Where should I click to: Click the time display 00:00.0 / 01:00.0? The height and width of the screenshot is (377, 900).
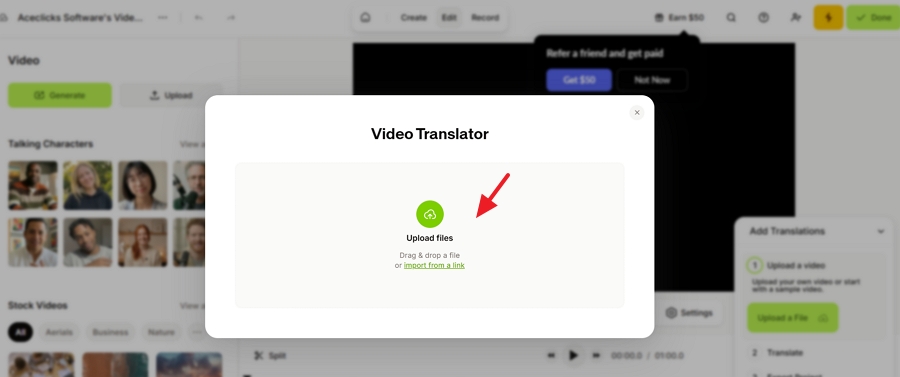click(x=647, y=356)
